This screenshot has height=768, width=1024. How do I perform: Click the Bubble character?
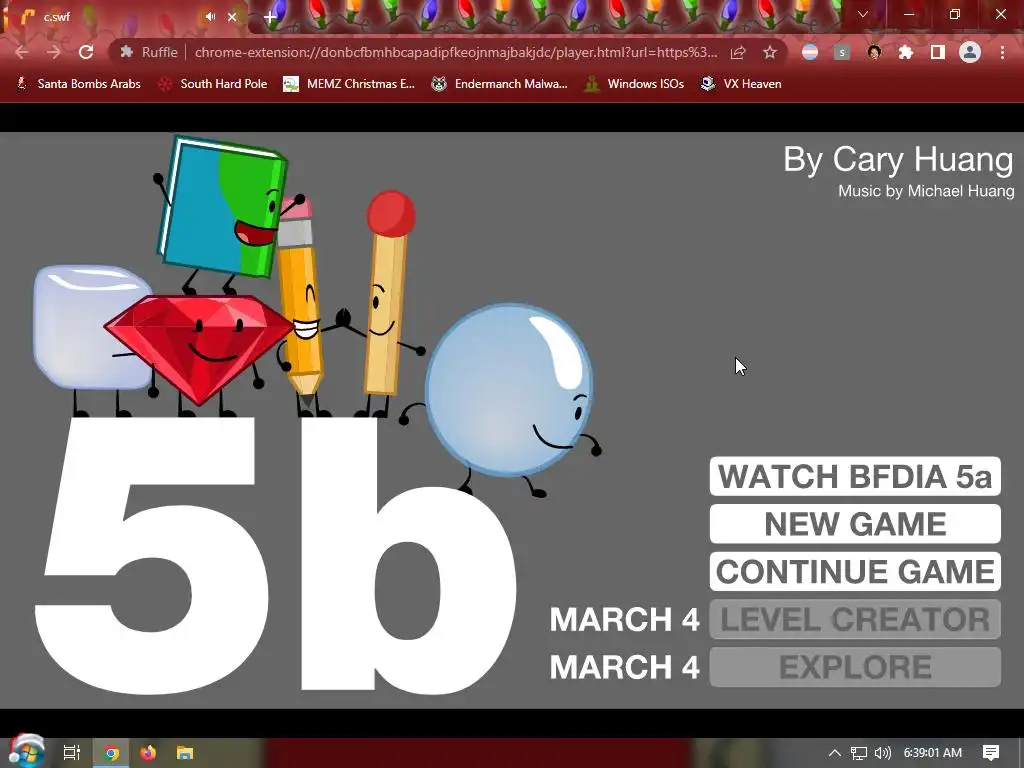509,392
